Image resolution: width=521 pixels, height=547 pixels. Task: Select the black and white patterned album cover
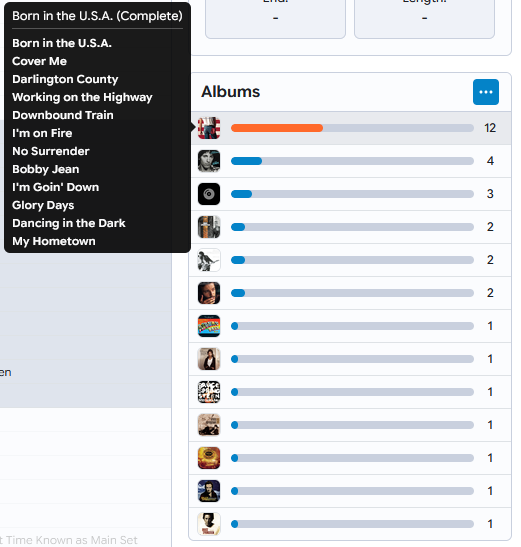click(209, 392)
